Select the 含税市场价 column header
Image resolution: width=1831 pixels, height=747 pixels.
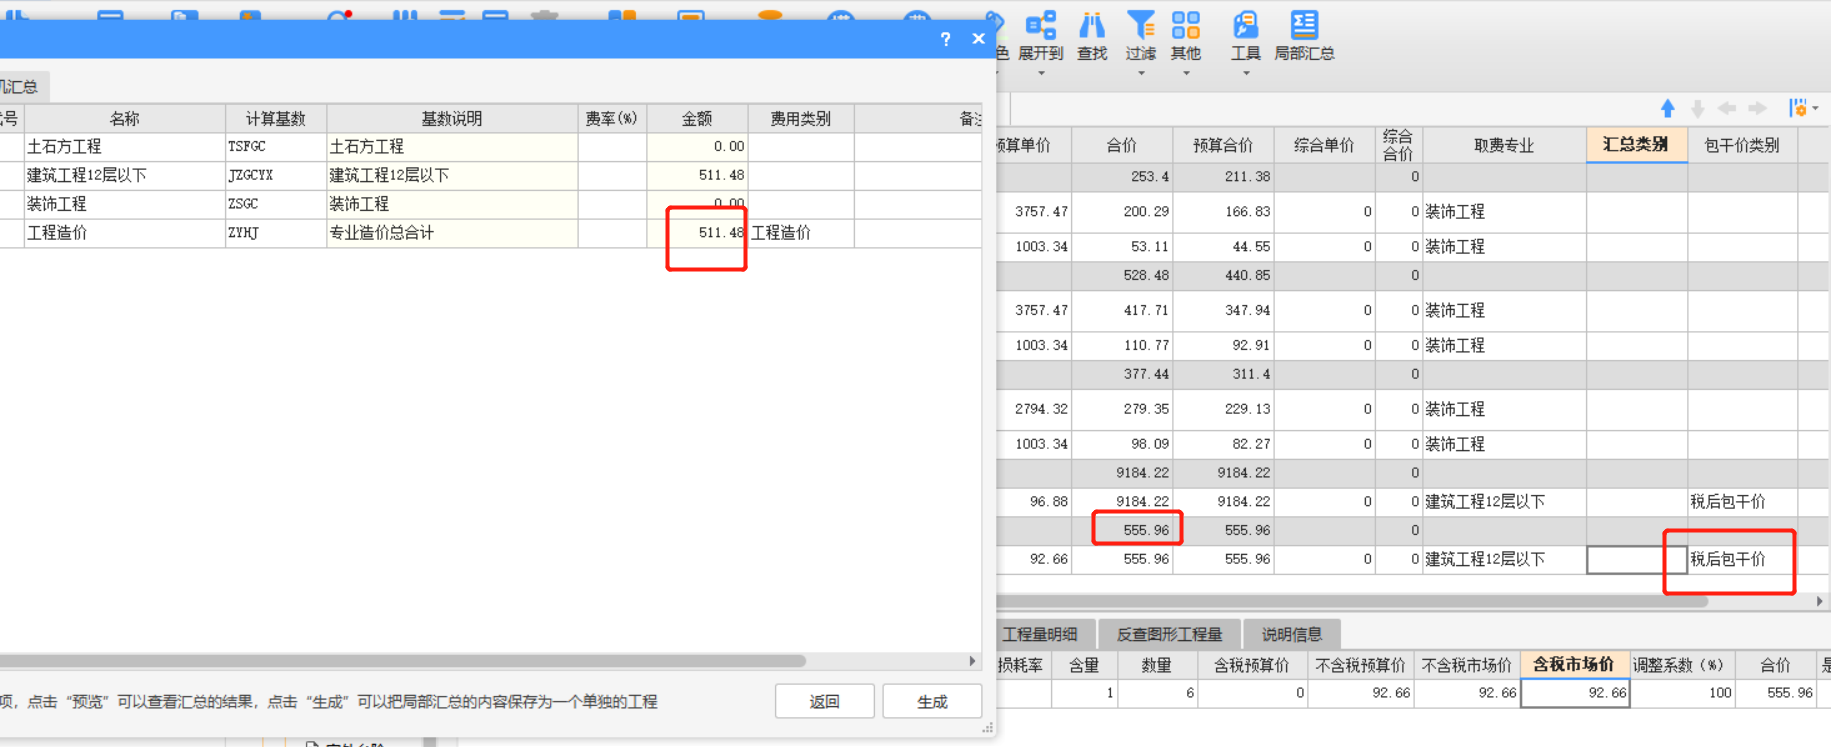point(1574,664)
